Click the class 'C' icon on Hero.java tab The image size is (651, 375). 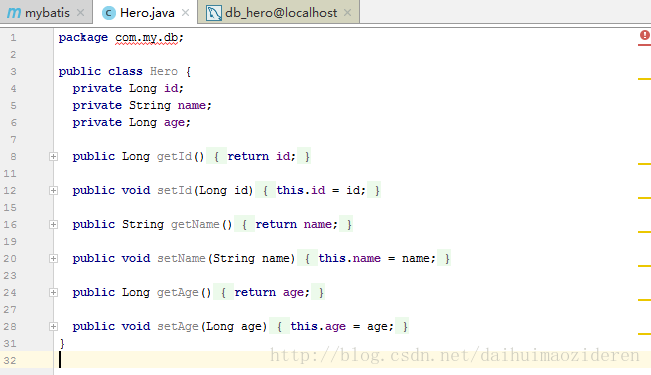[x=109, y=13]
